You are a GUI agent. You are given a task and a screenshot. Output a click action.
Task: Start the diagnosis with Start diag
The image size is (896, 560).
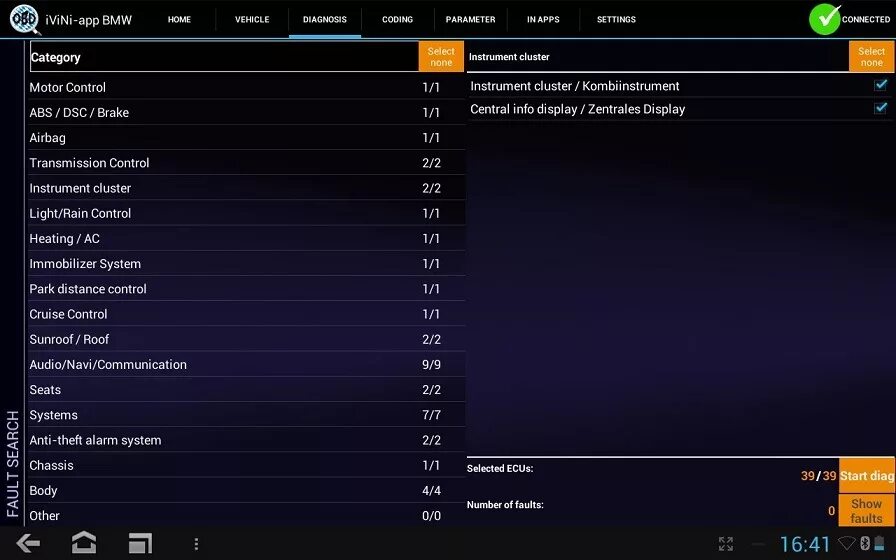[x=866, y=475]
